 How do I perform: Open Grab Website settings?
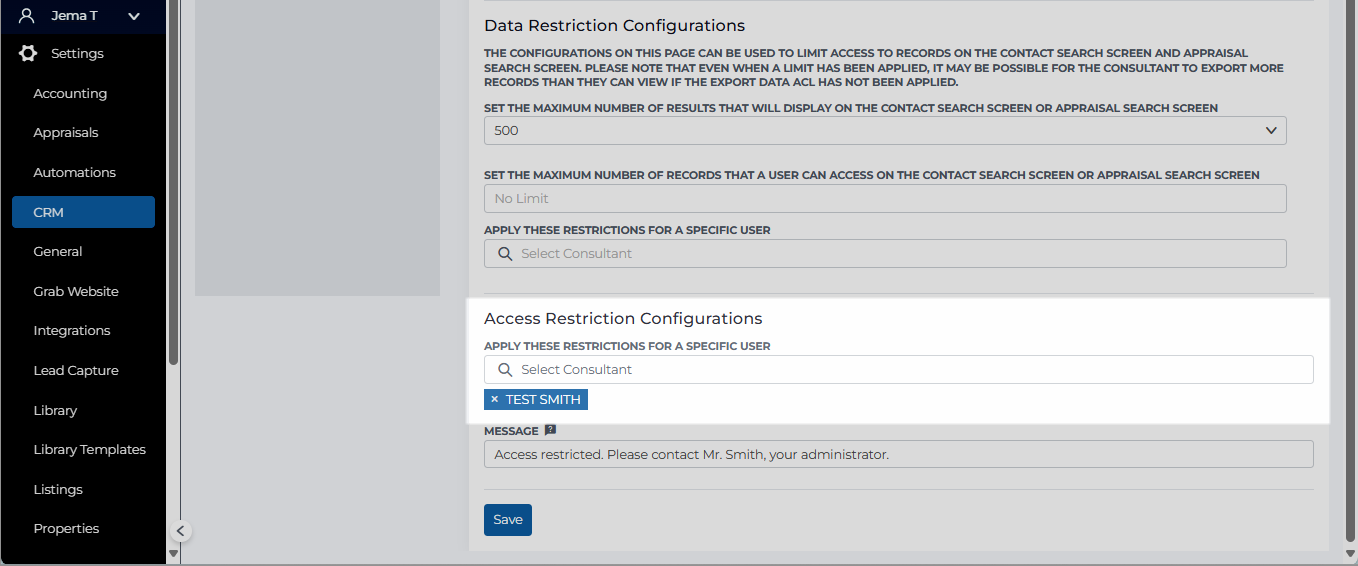(76, 291)
